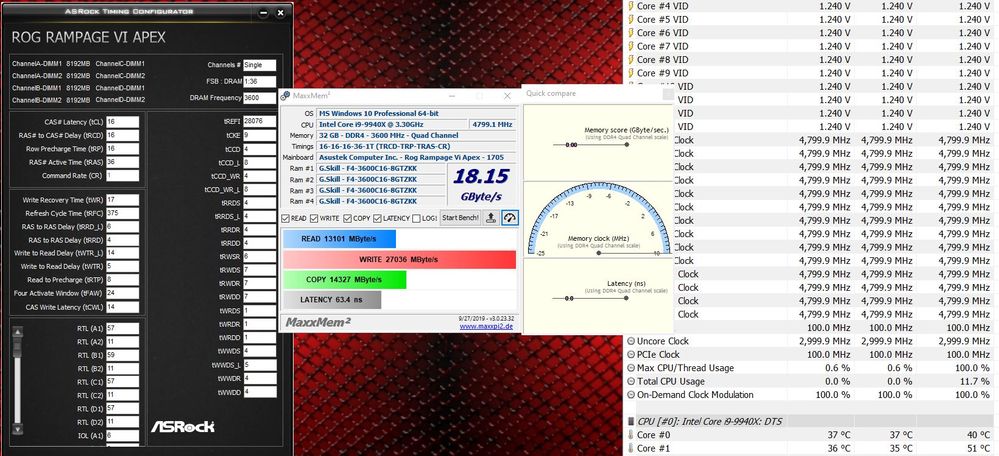The width and height of the screenshot is (999, 456).
Task: Click the usage icon beside Total CPU Usage
Action: [x=631, y=381]
